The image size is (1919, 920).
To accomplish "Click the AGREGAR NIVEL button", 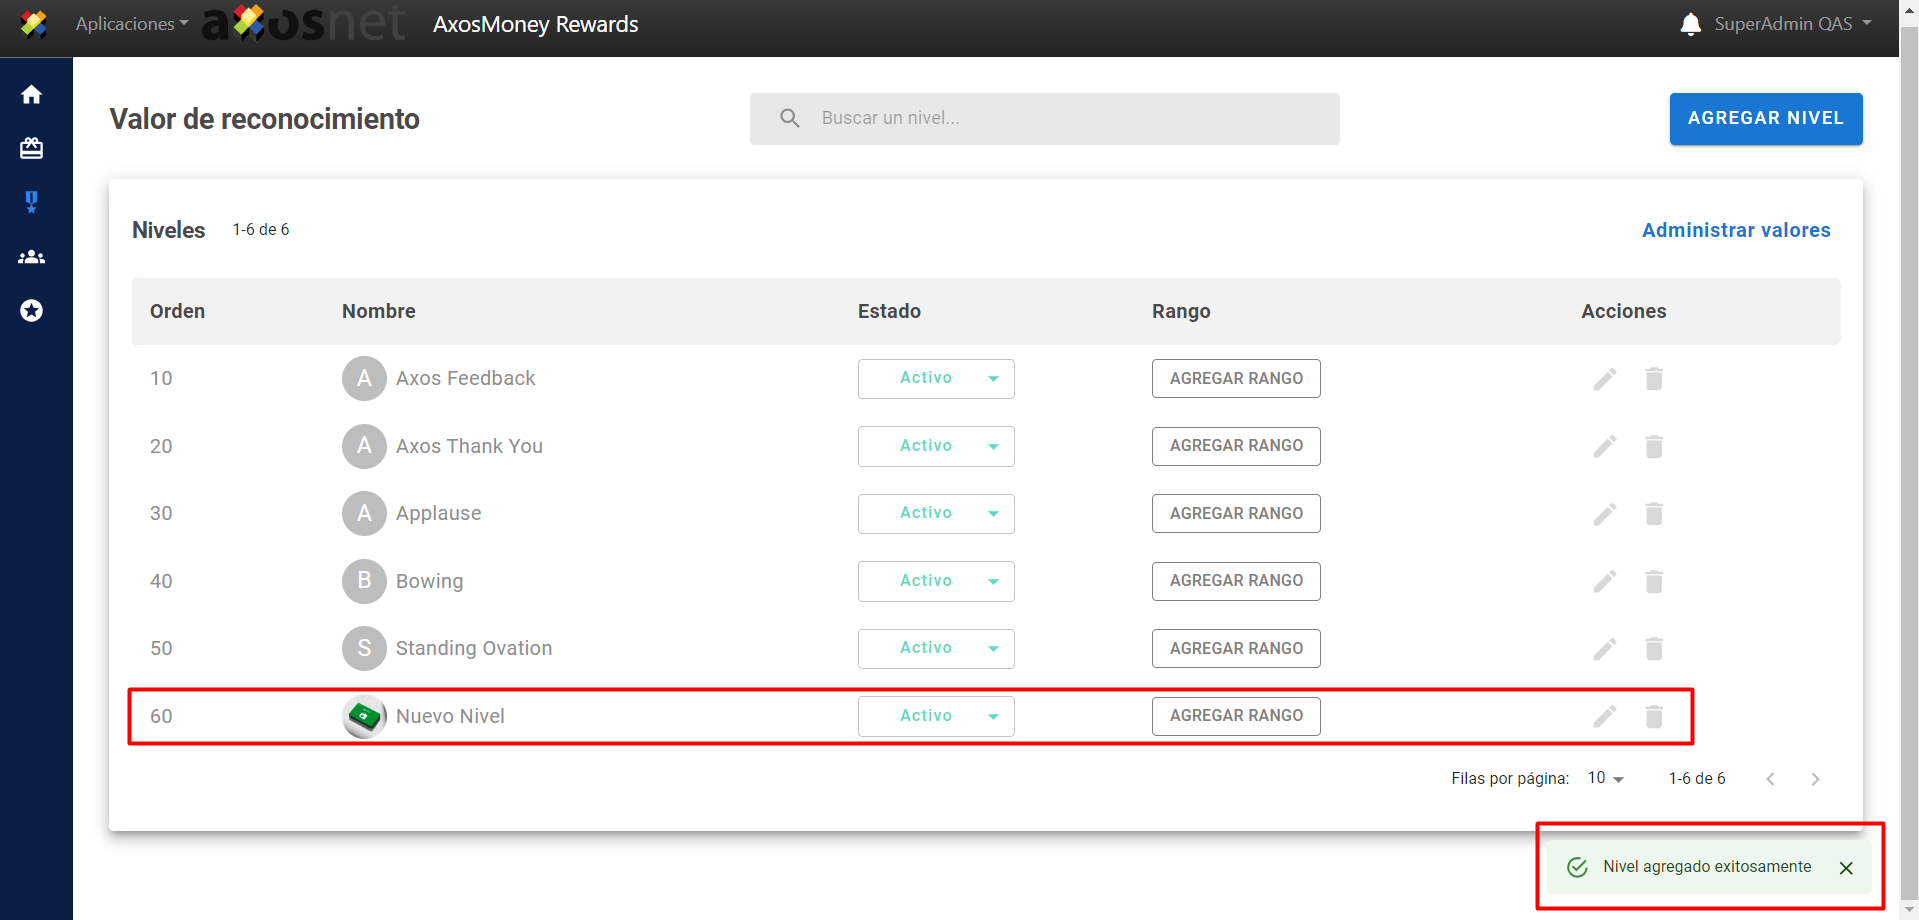I will 1765,118.
